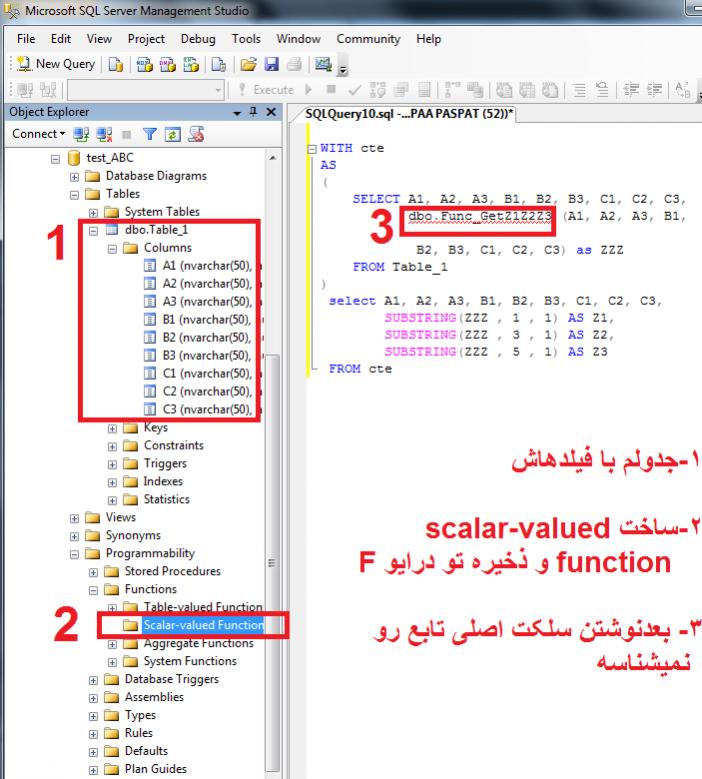
Task: Open the Help menu
Action: click(x=428, y=39)
